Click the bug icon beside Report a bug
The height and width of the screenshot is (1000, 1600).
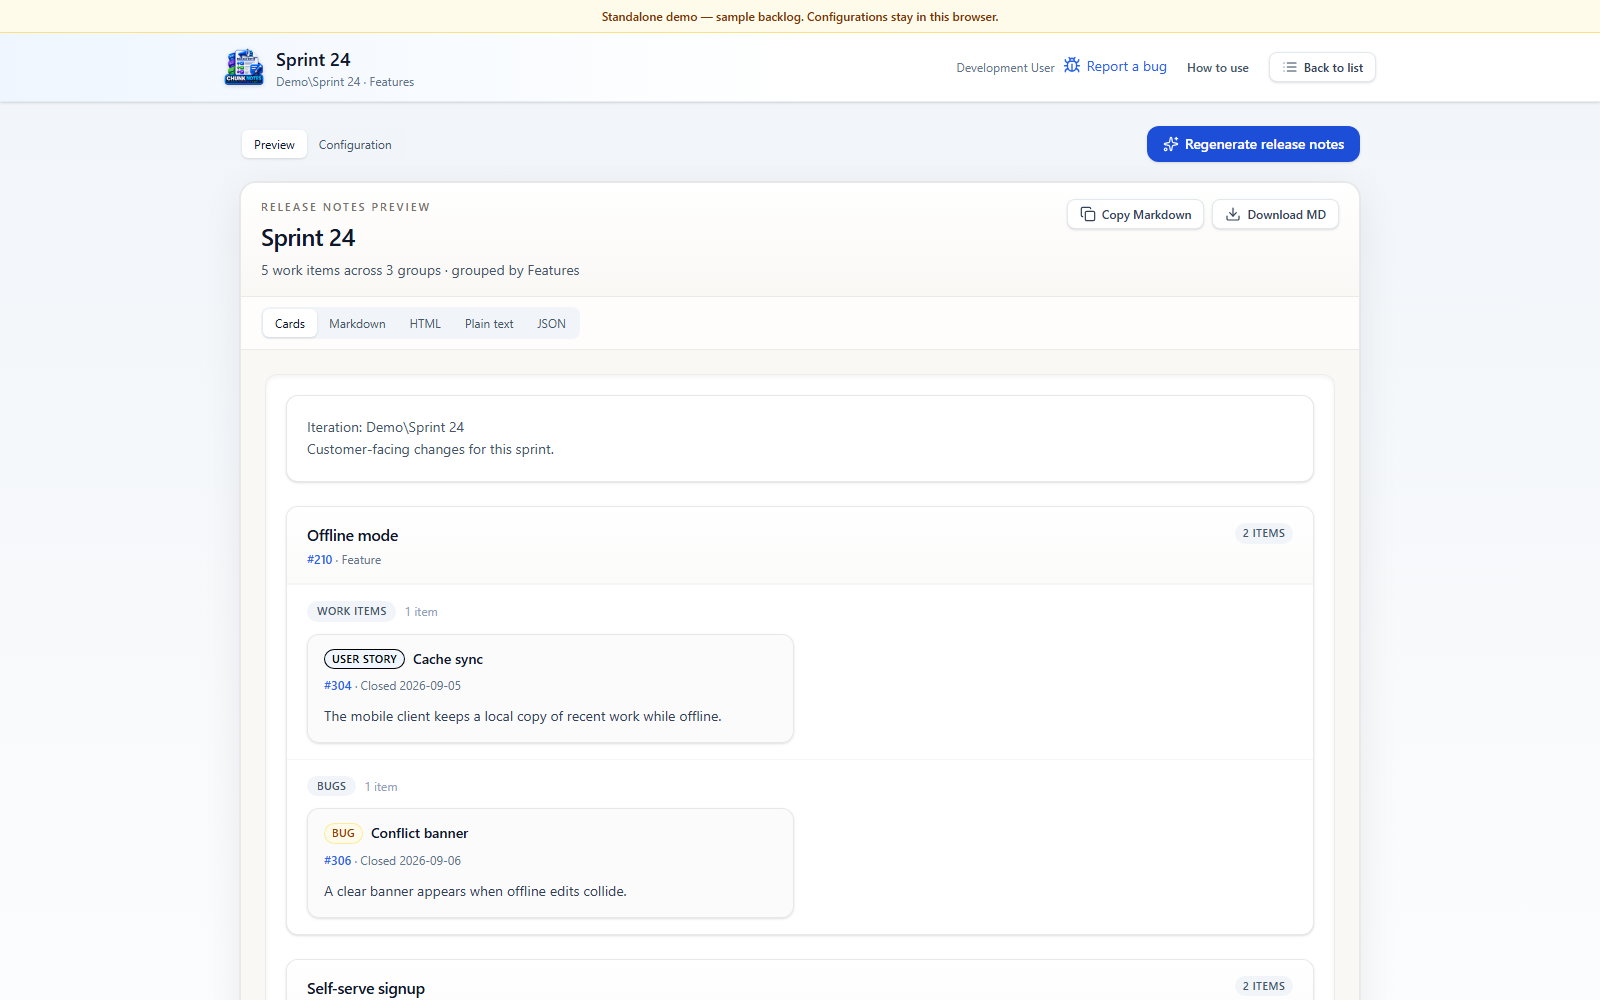coord(1072,65)
